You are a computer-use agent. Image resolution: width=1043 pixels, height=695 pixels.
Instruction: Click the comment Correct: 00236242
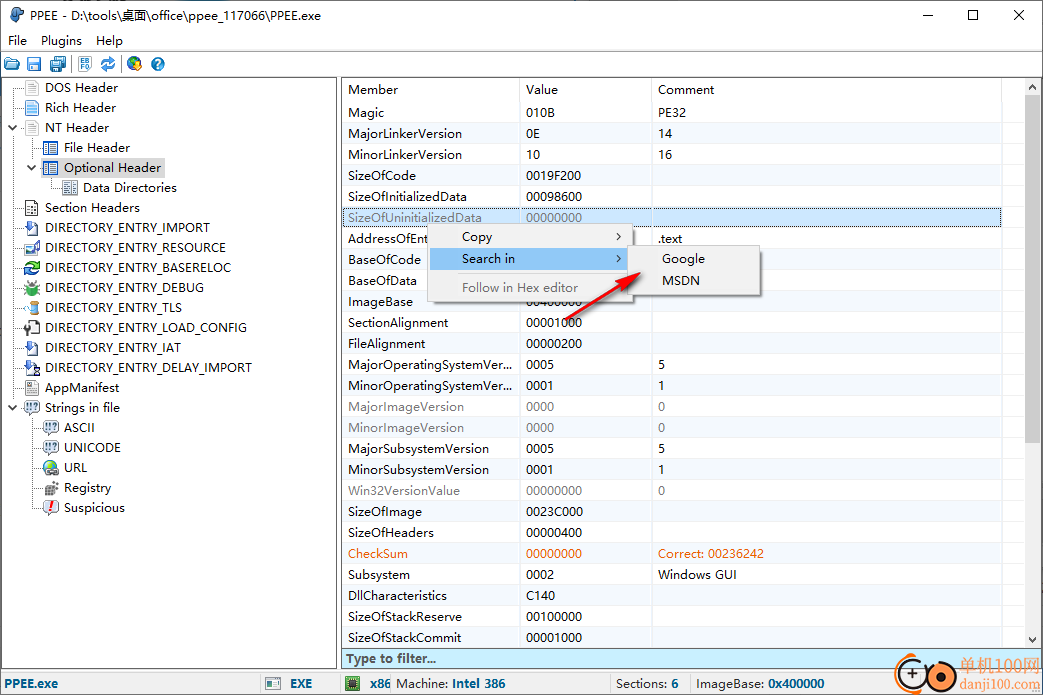pos(710,553)
